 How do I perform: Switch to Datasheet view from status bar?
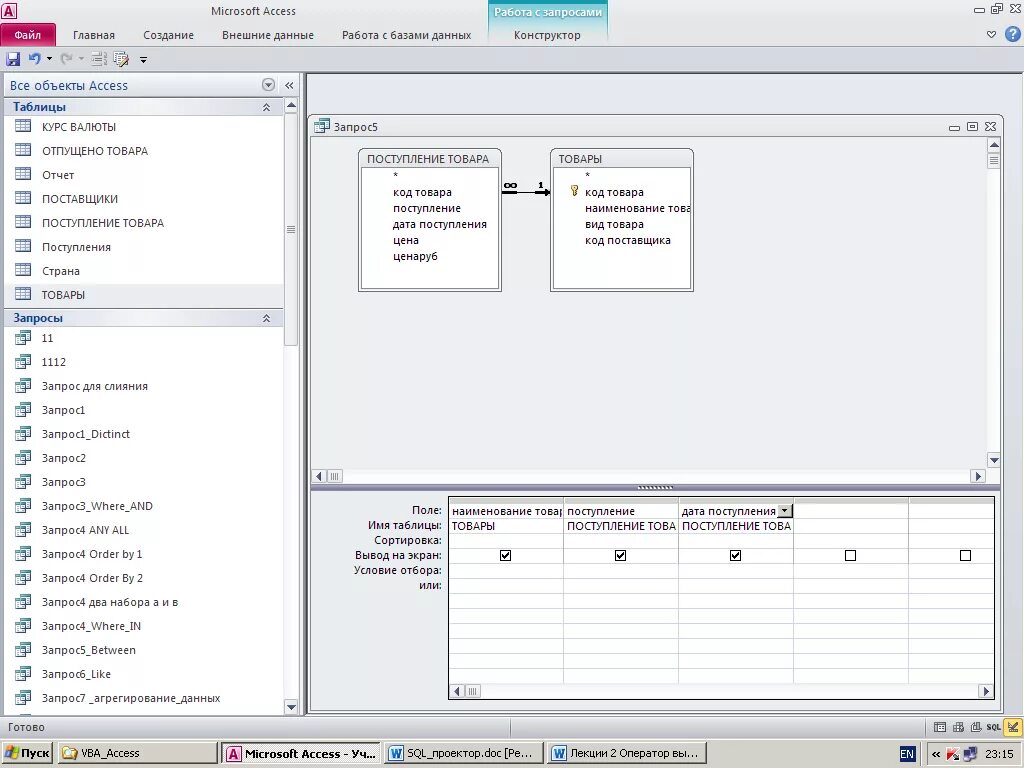click(x=940, y=726)
